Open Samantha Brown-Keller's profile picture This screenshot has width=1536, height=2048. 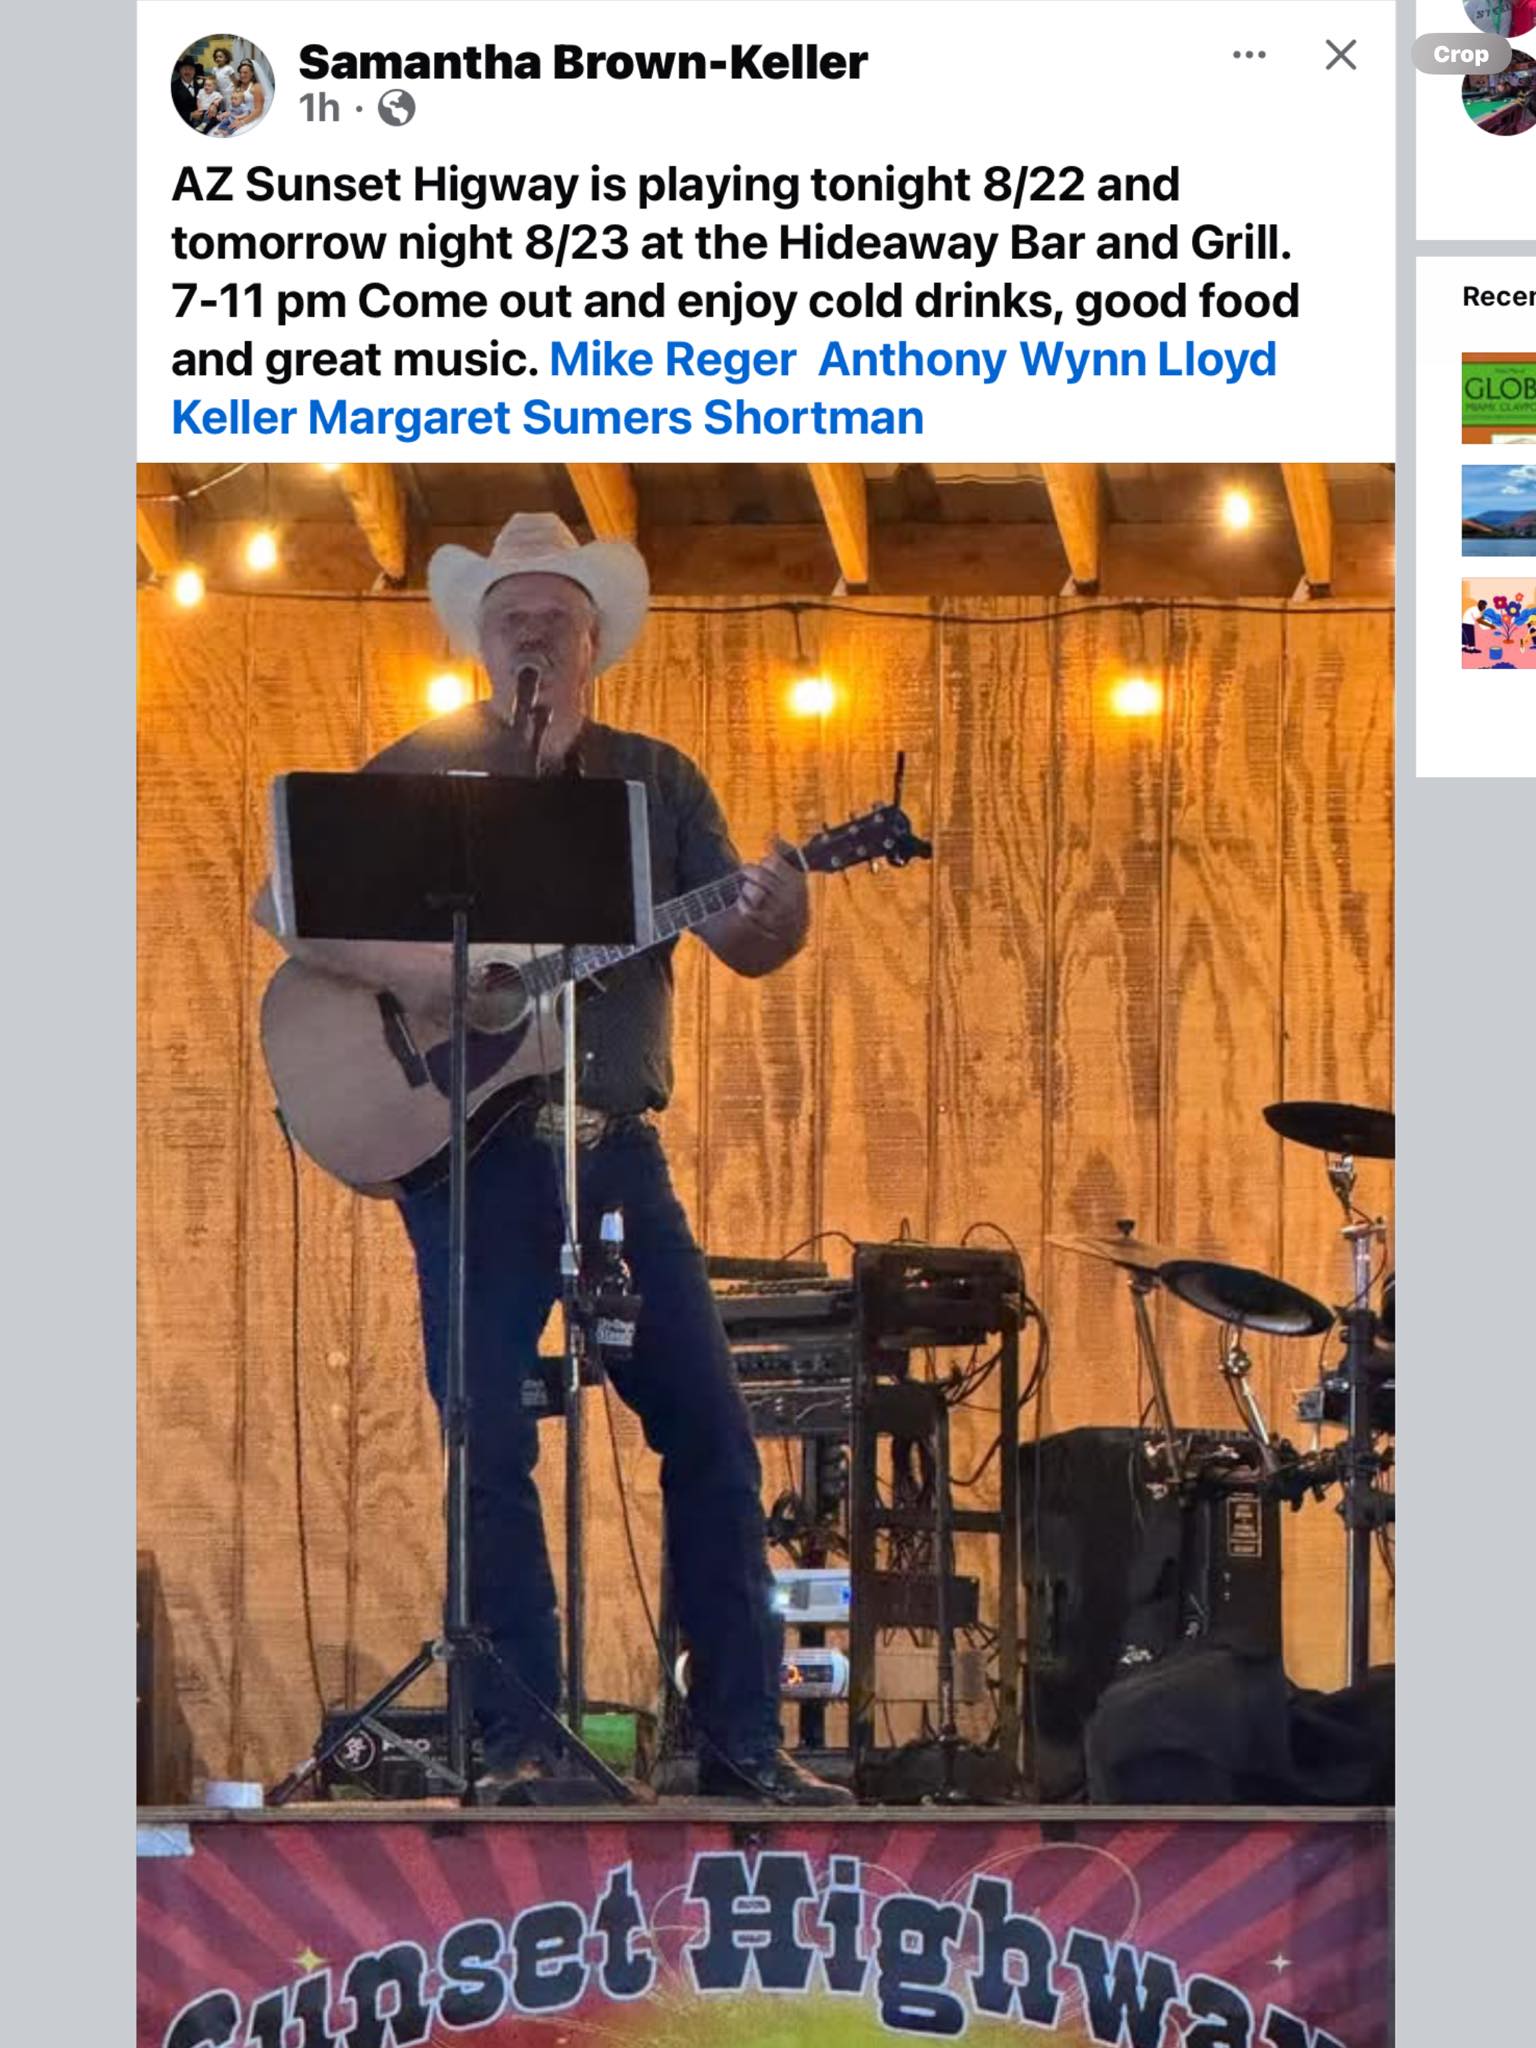click(x=222, y=84)
